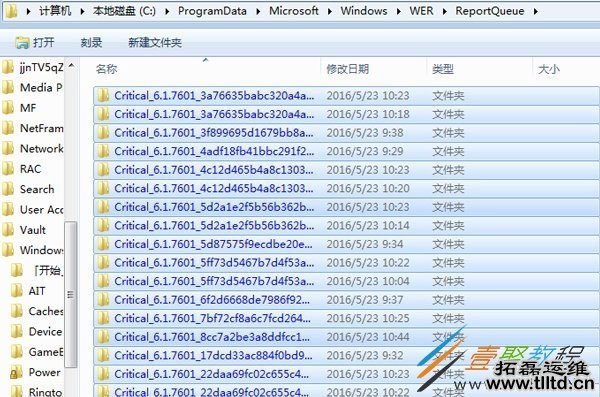600x397 pixels.
Task: Click the 新建文件夹 toolbar button
Action: tap(155, 42)
